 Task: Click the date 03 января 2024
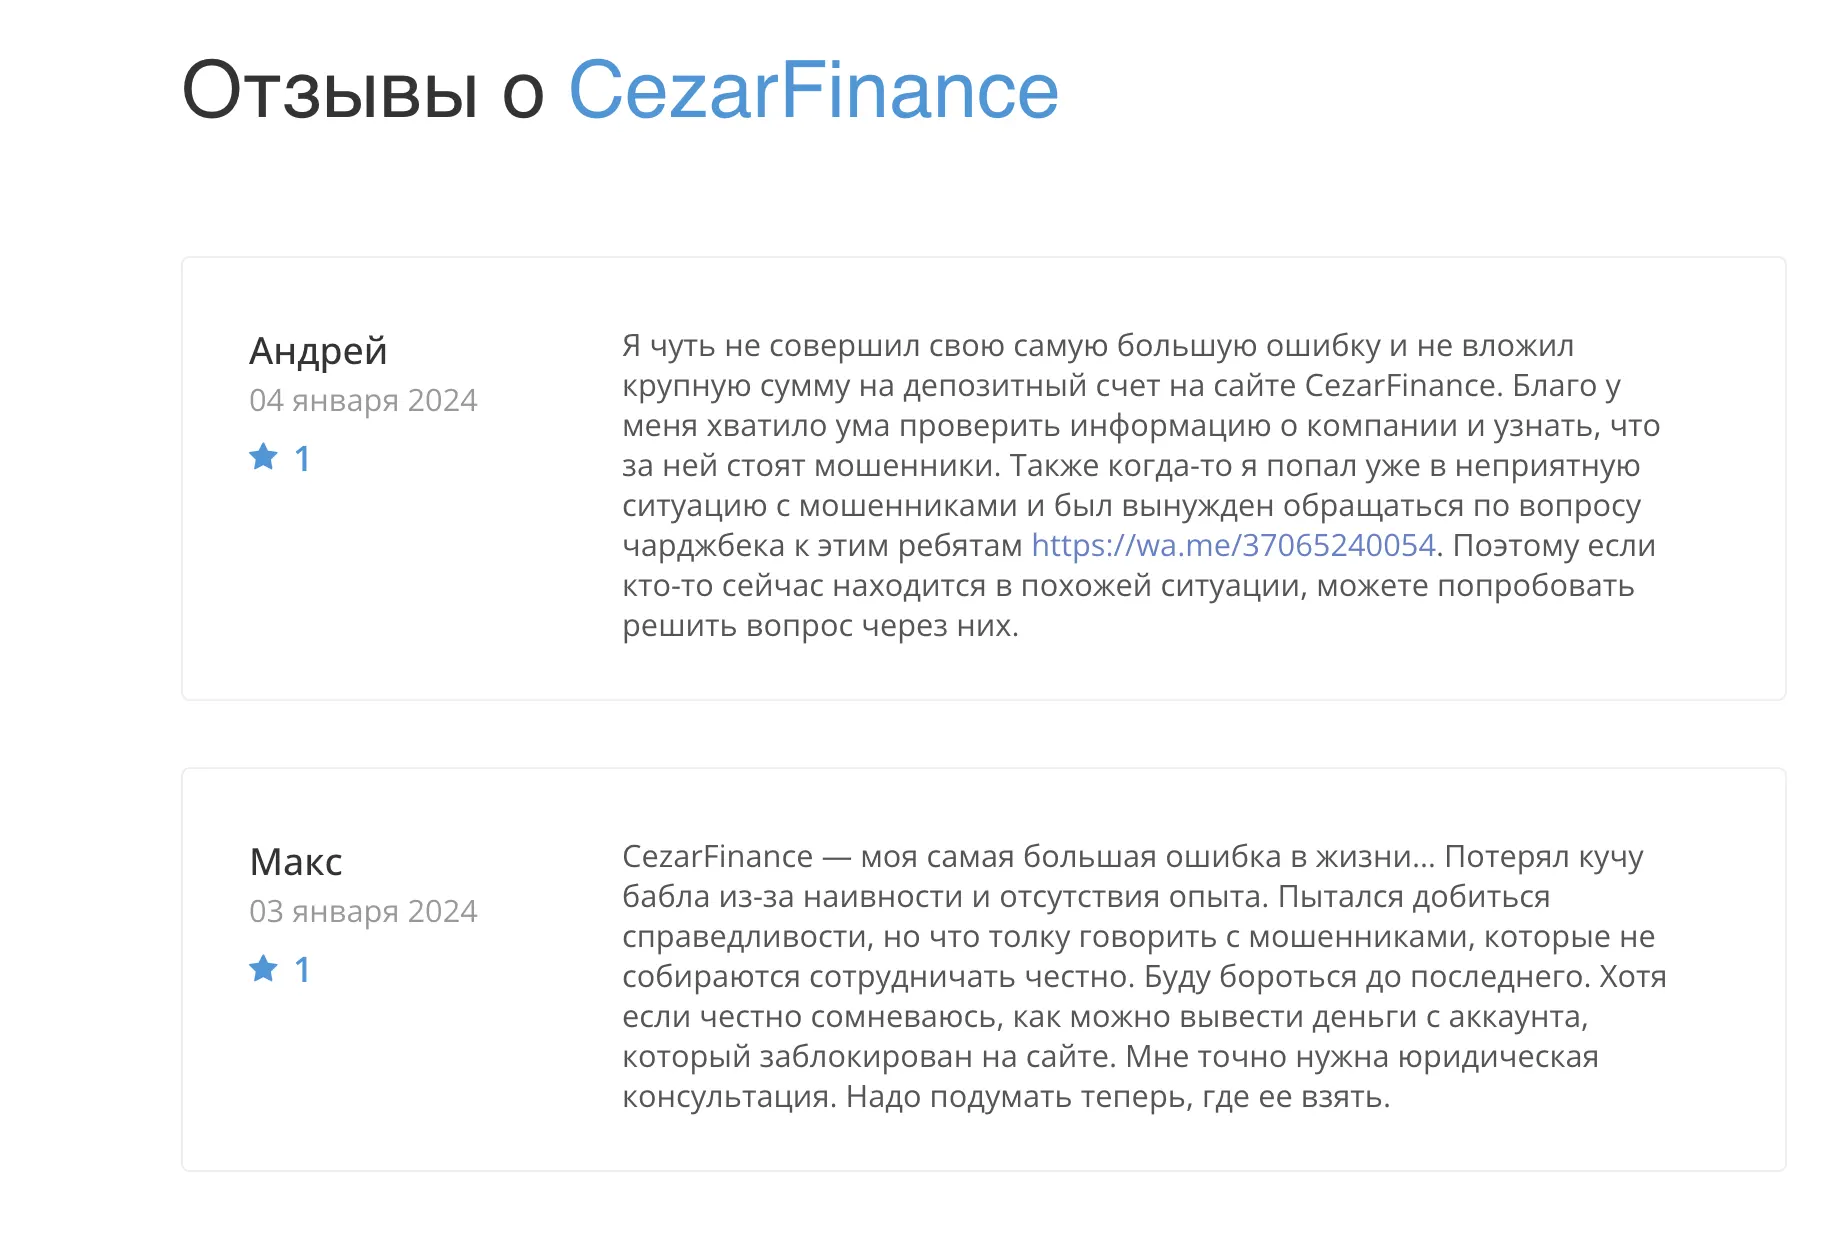tap(363, 912)
